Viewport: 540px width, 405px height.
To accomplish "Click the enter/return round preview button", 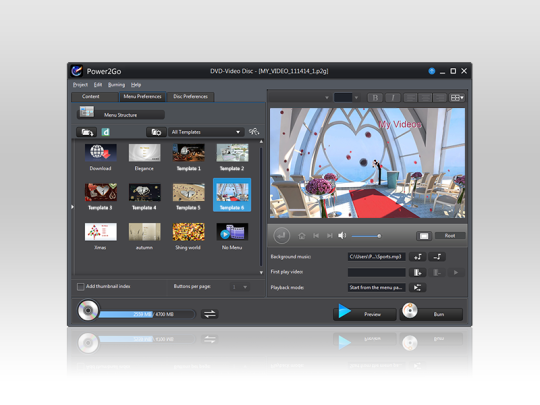I will pos(281,236).
